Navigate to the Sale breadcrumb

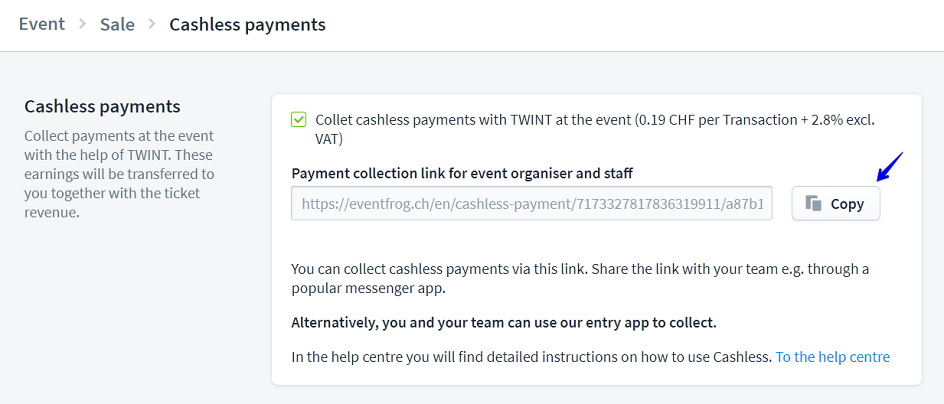click(117, 24)
